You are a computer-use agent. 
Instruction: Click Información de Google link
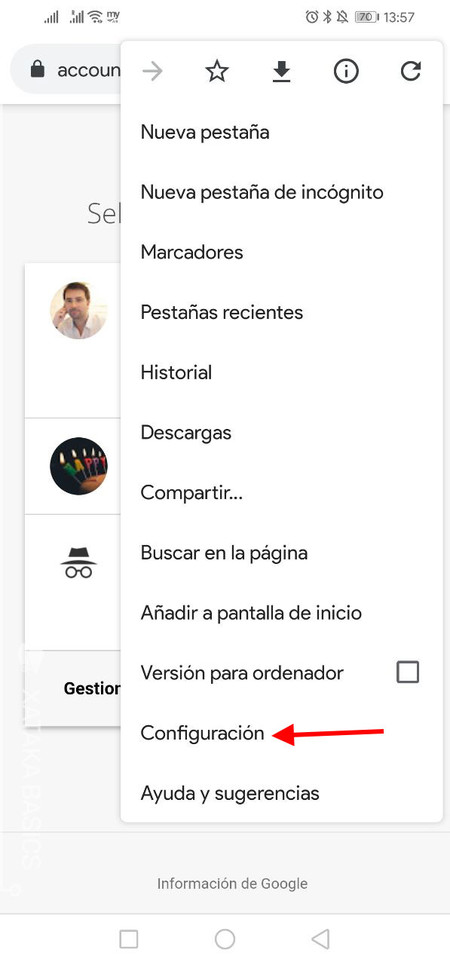[x=232, y=884]
